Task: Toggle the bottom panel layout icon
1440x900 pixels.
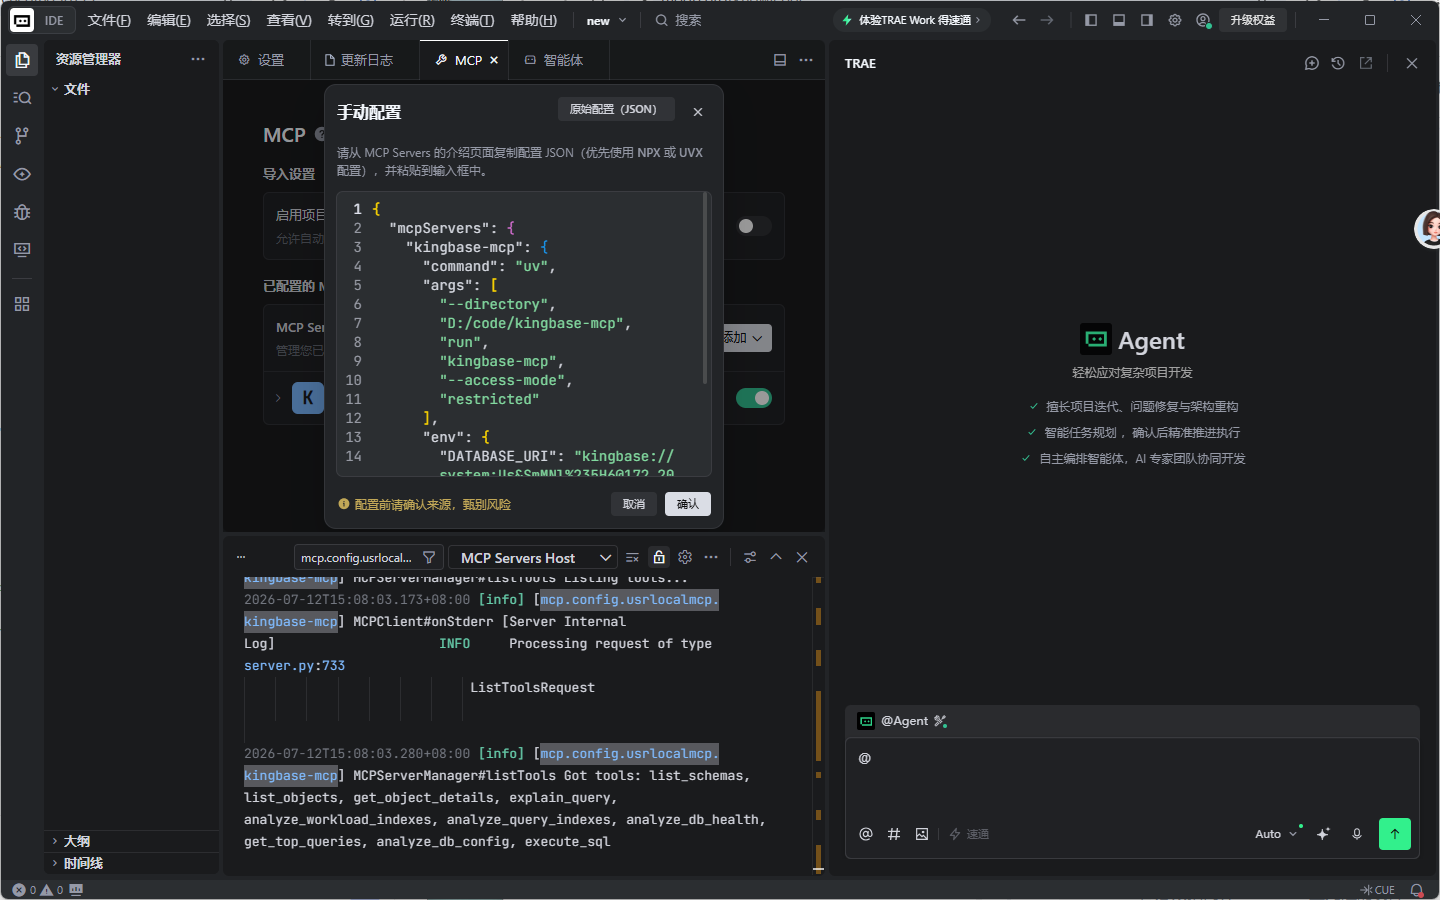Action: click(1119, 20)
